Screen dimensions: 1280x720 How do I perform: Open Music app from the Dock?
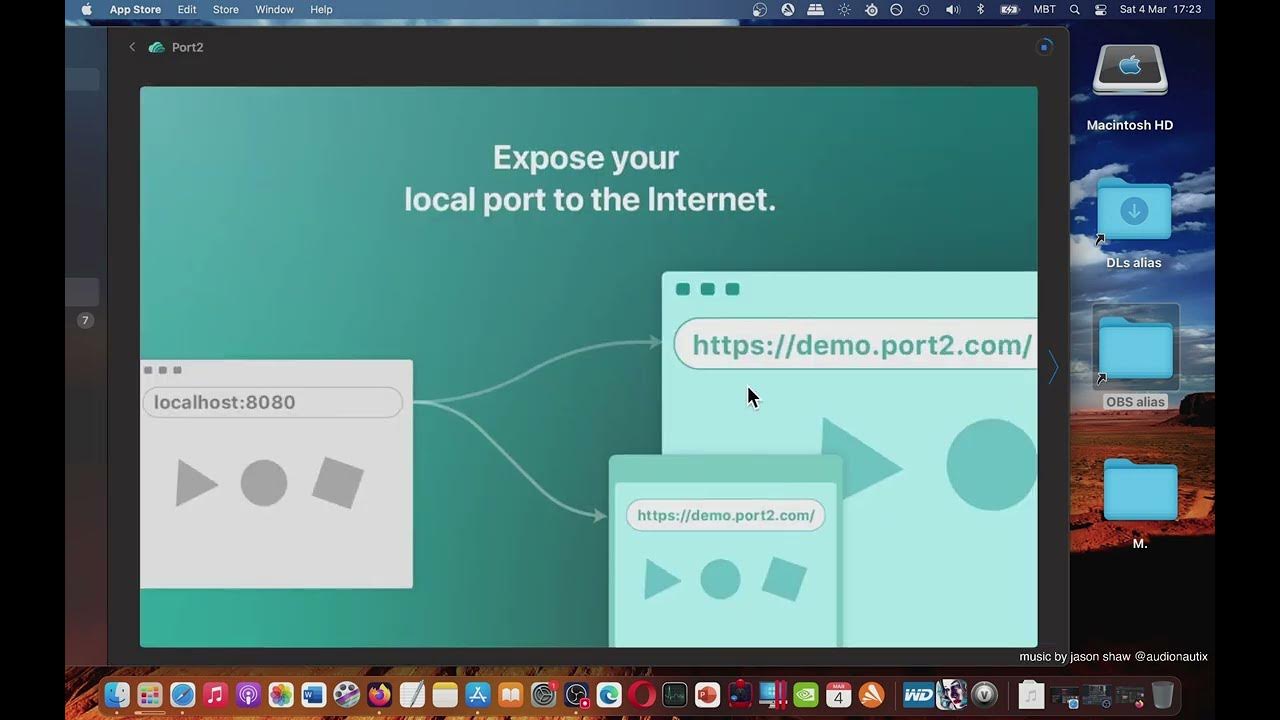click(215, 694)
